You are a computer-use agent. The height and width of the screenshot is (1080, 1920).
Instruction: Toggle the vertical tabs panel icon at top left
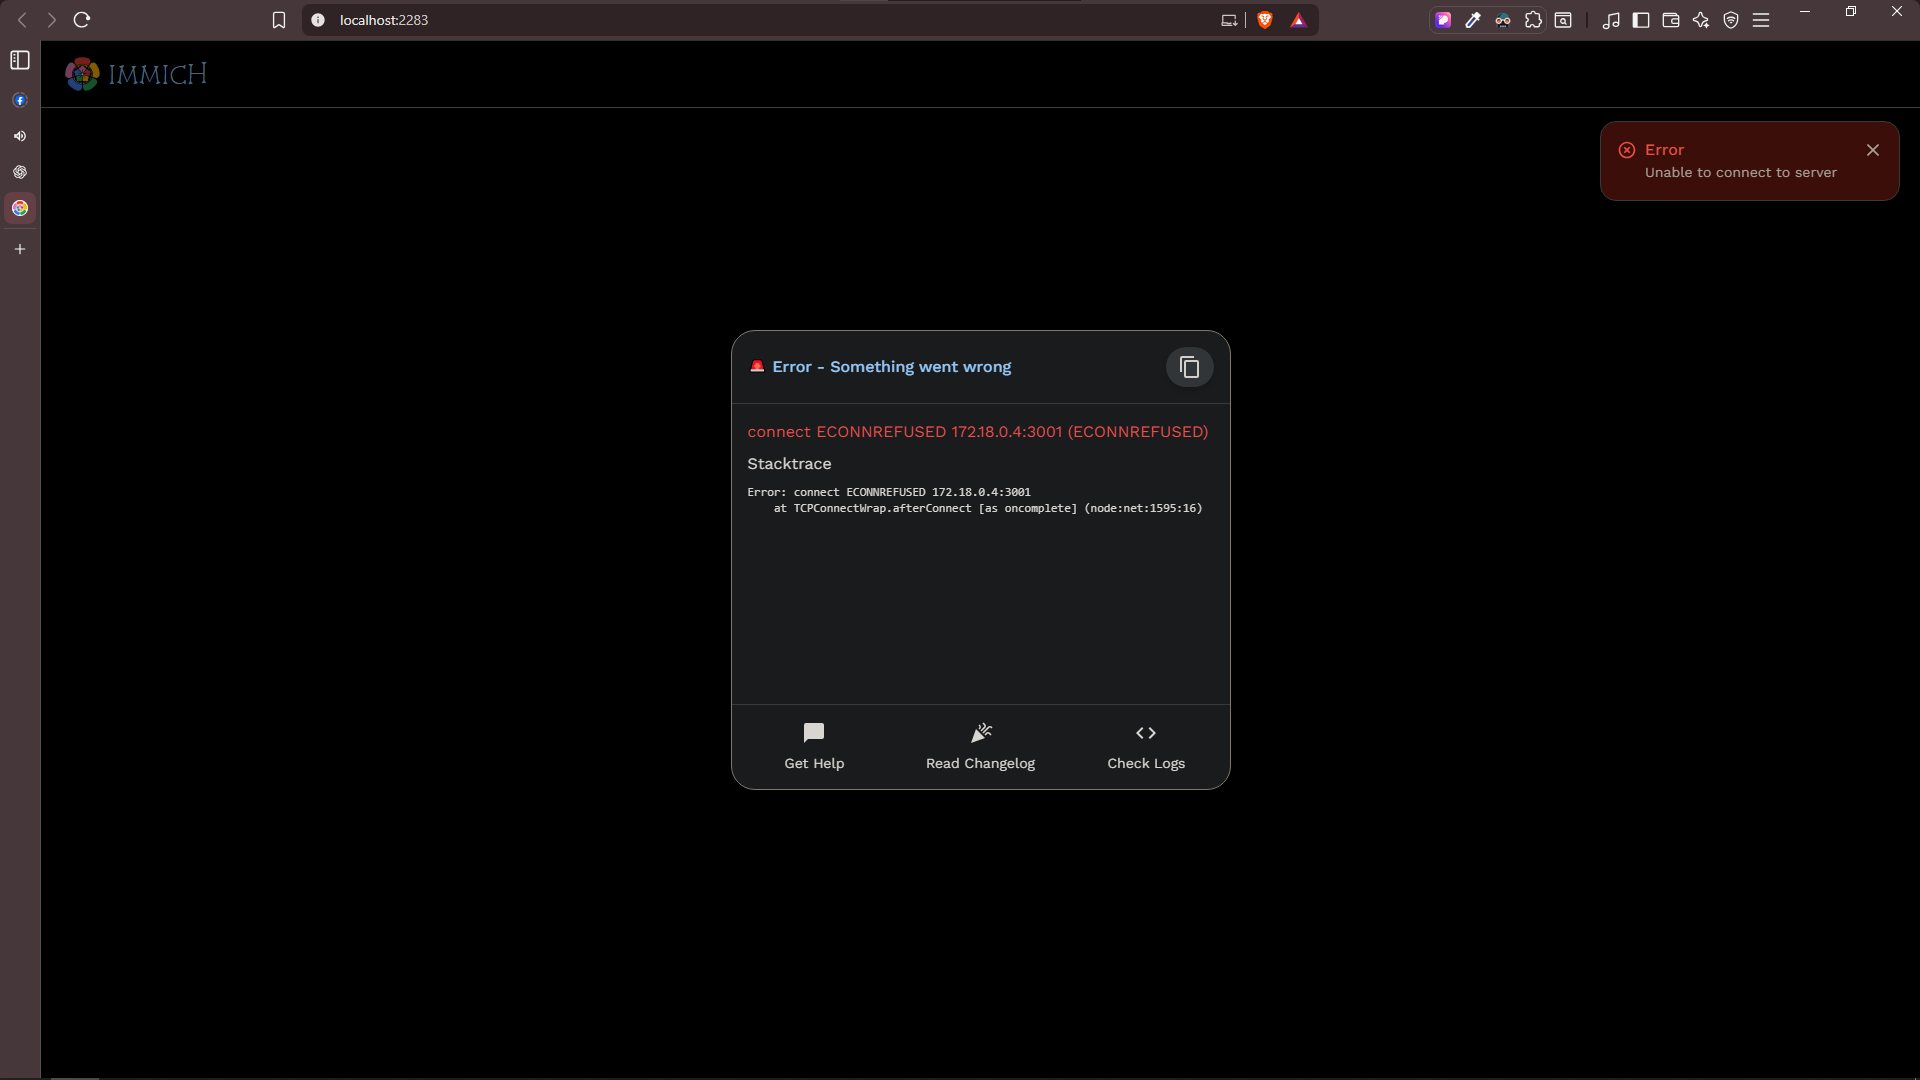(20, 60)
